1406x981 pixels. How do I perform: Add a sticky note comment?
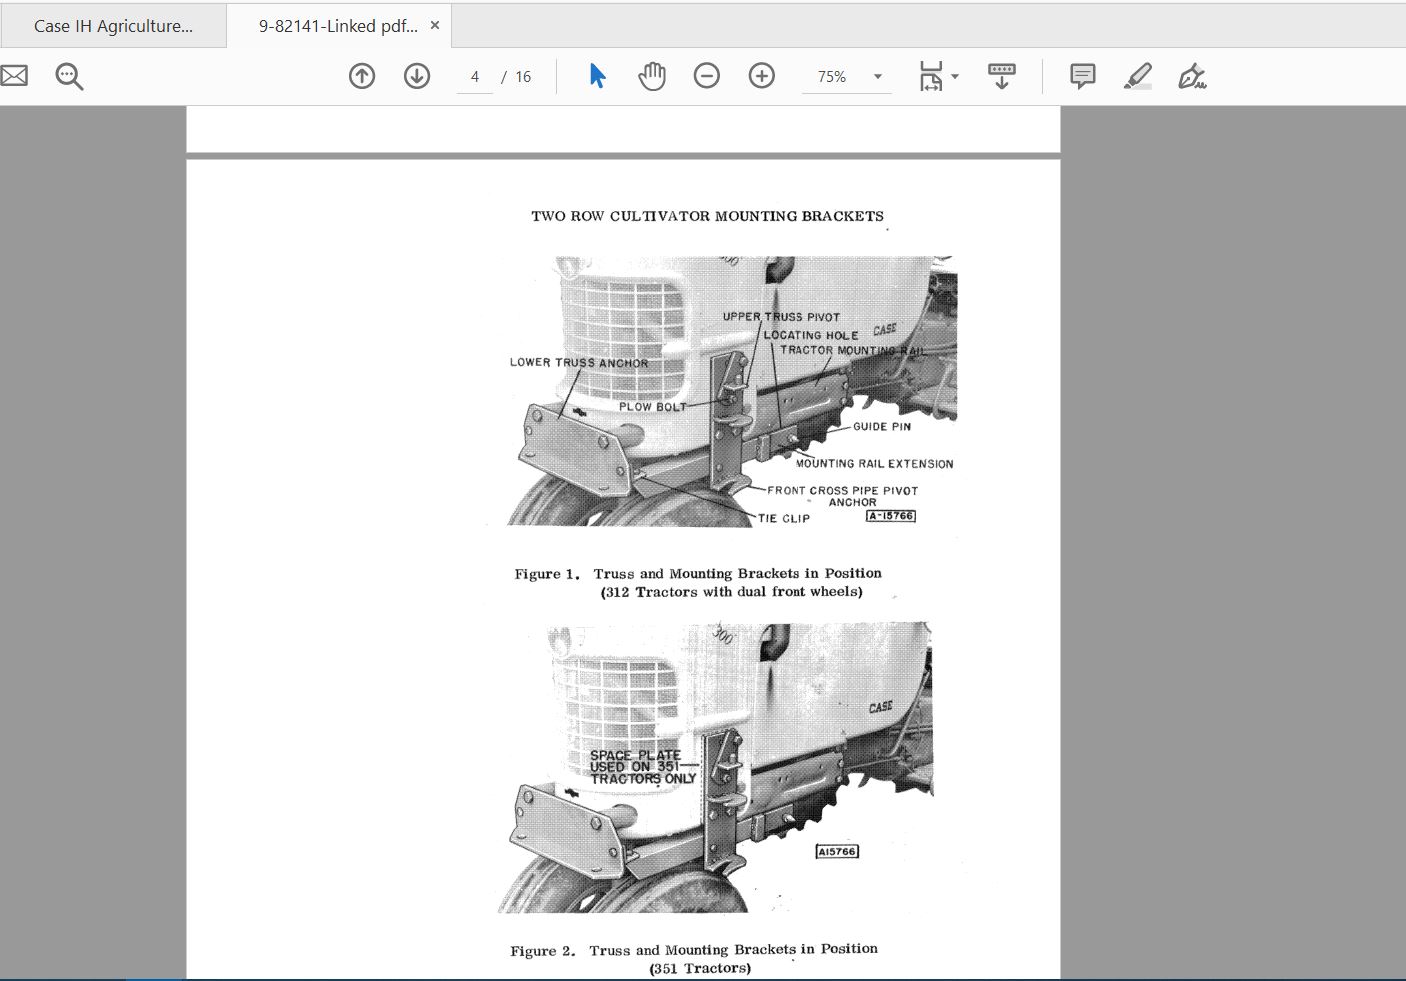(x=1082, y=76)
